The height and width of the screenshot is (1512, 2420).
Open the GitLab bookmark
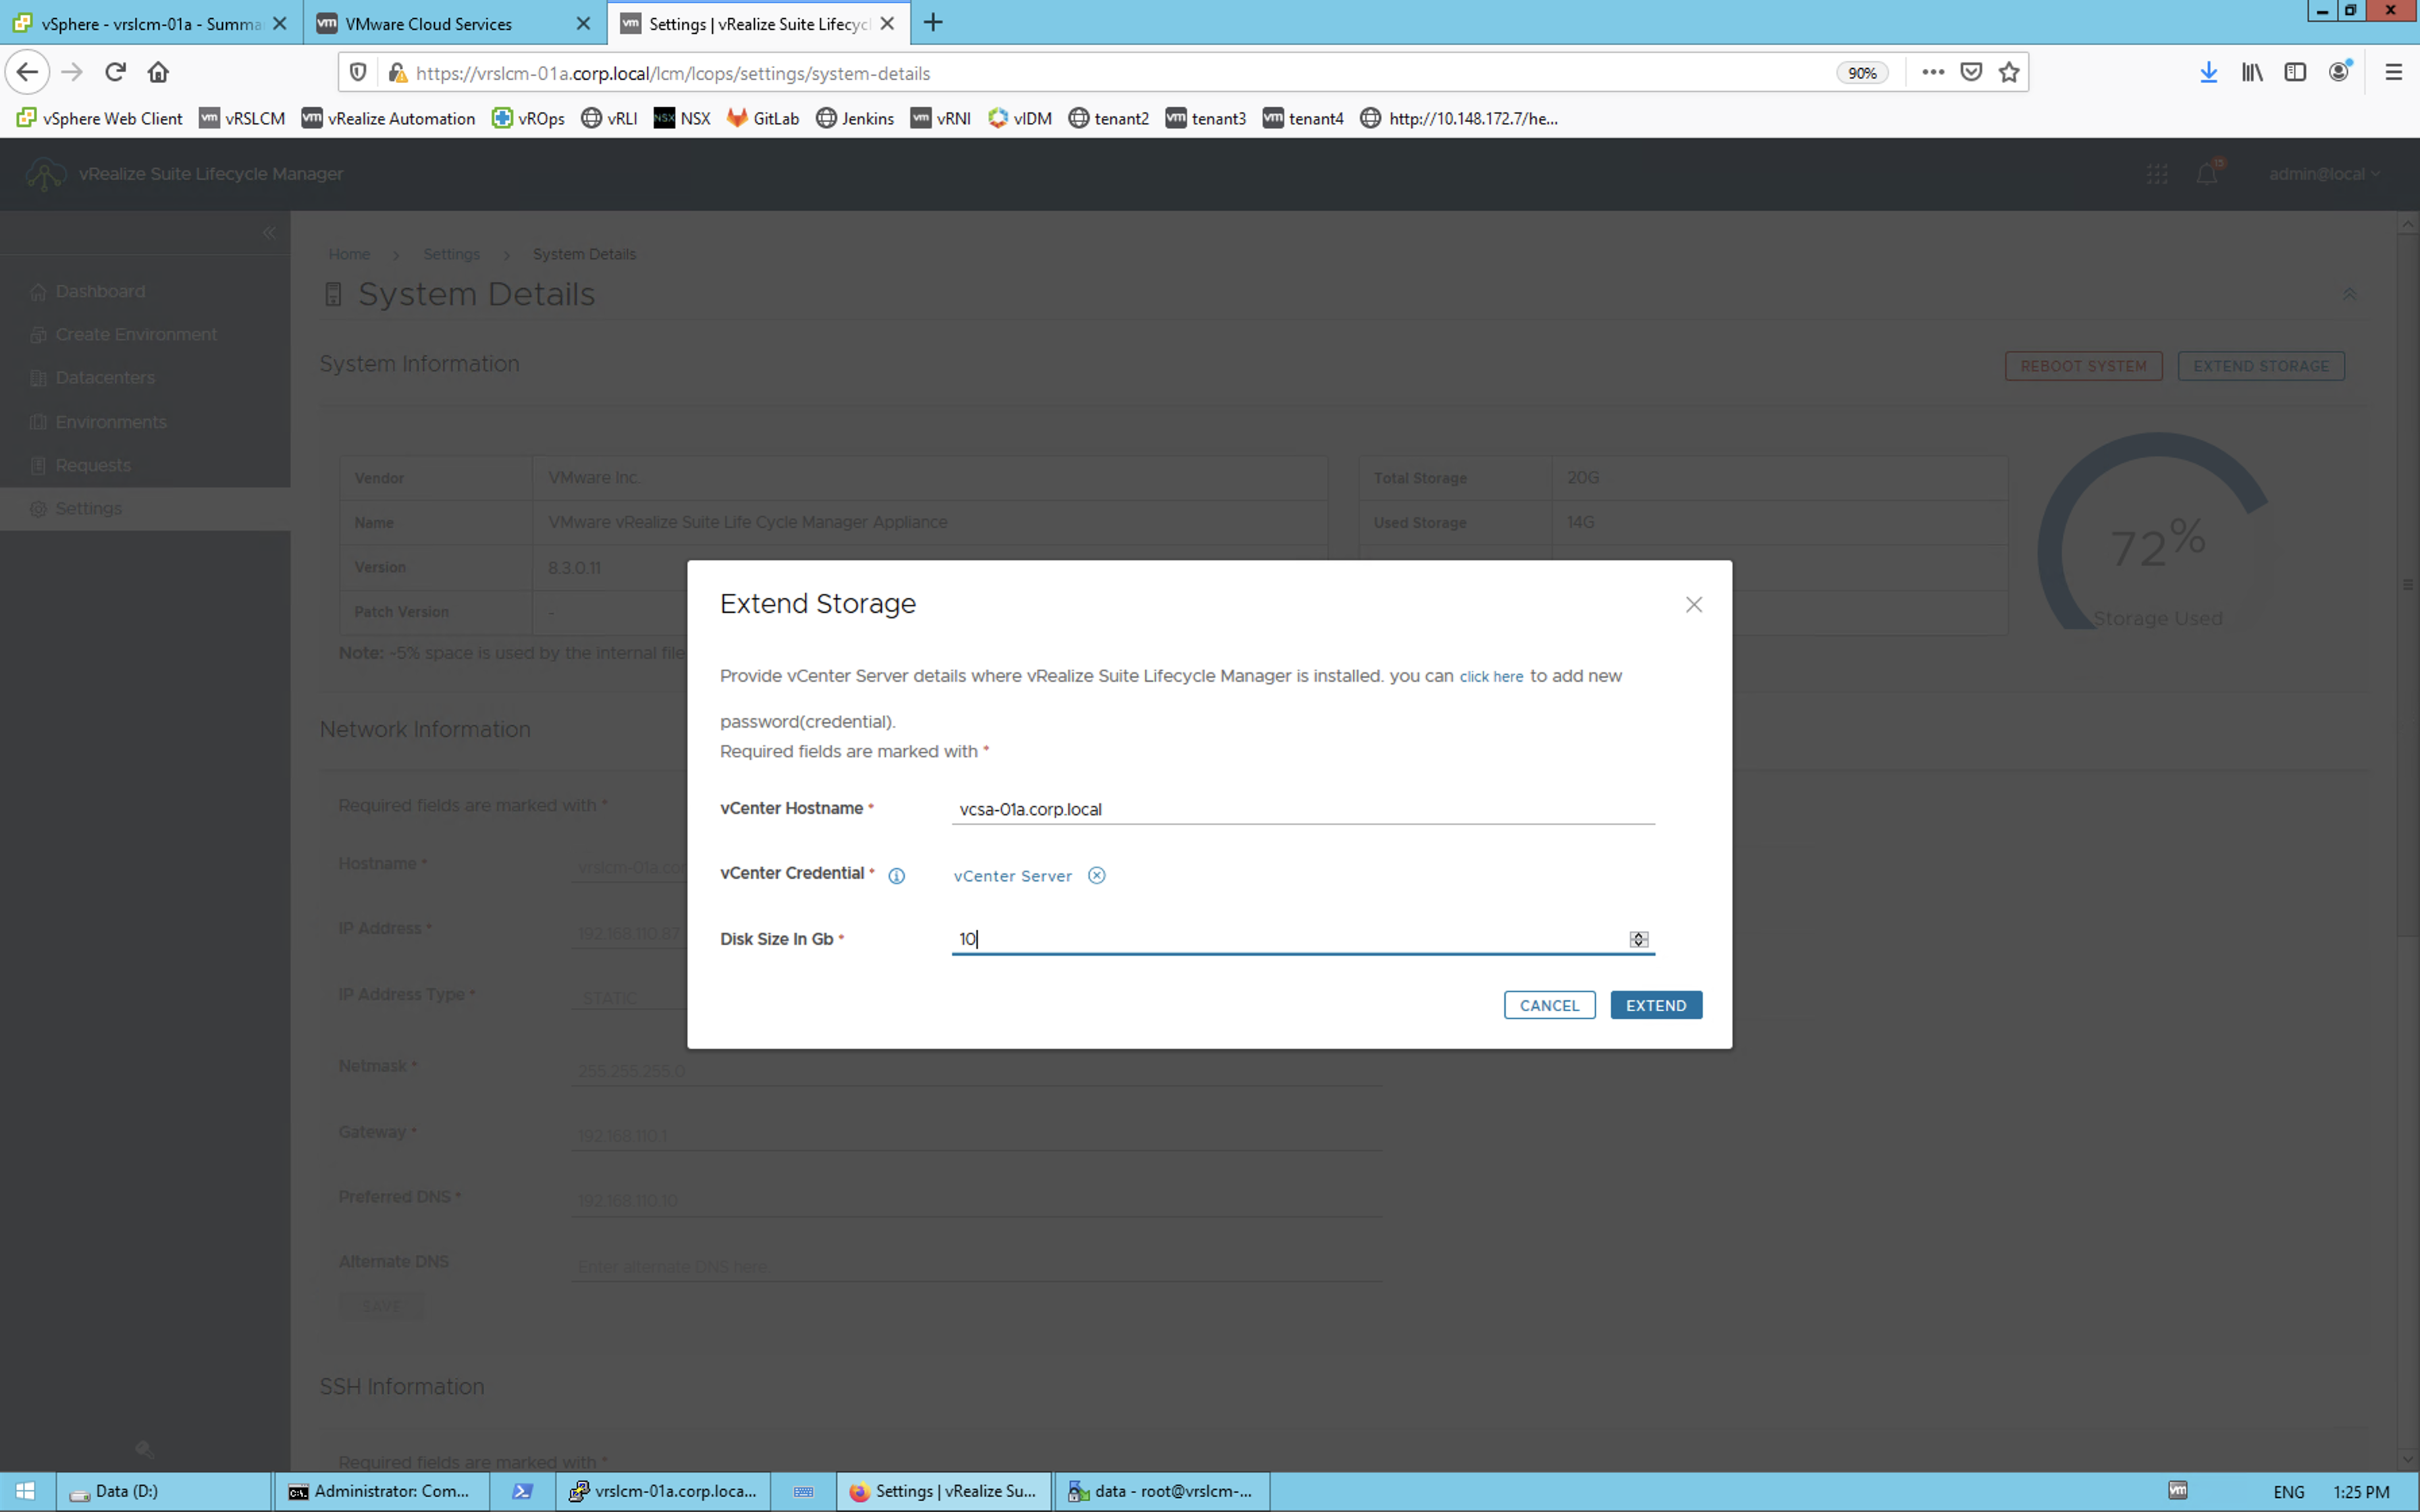(x=763, y=119)
